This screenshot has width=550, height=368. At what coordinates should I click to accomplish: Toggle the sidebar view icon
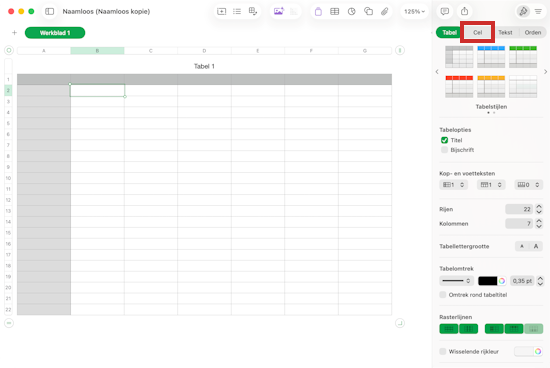pyautogui.click(x=50, y=12)
